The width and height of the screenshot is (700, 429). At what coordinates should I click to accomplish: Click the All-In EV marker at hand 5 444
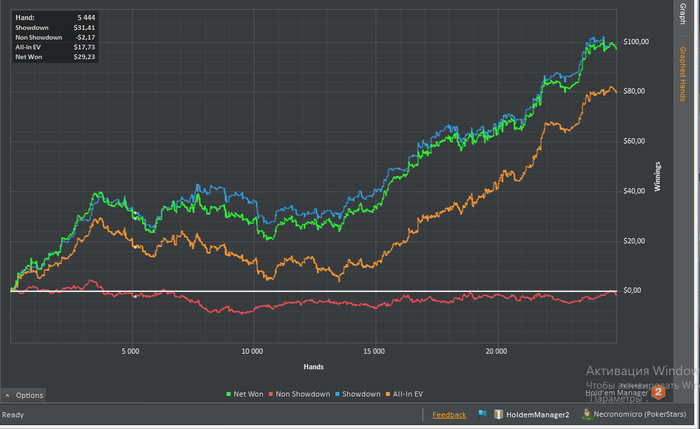pos(135,246)
